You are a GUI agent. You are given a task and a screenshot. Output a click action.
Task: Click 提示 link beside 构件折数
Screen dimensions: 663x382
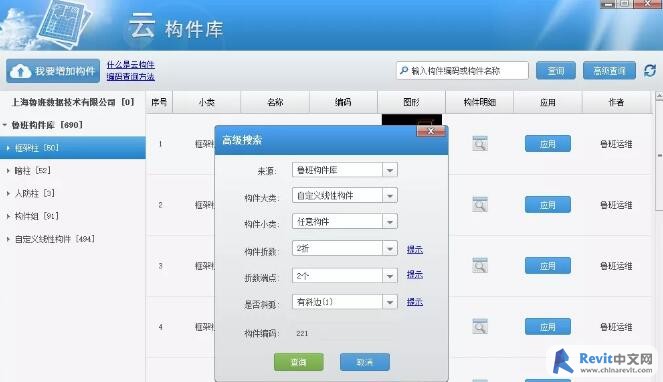(x=415, y=249)
